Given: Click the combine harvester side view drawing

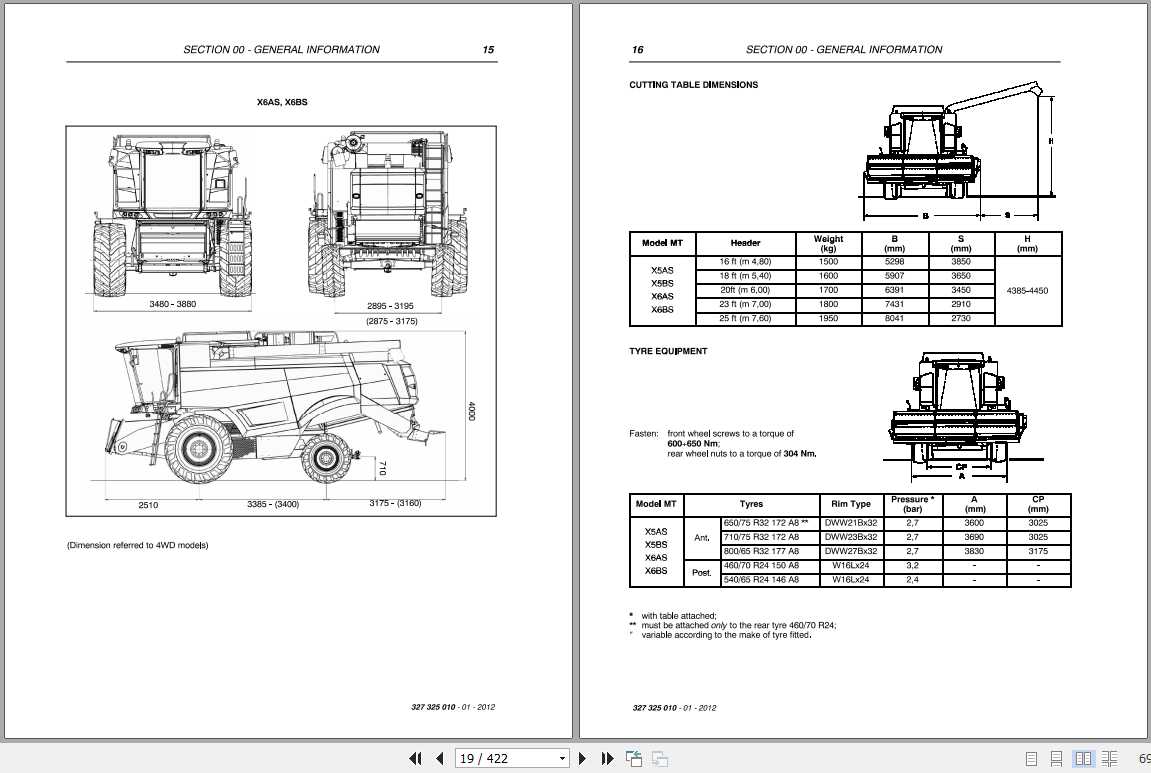Looking at the screenshot, I should point(270,420).
